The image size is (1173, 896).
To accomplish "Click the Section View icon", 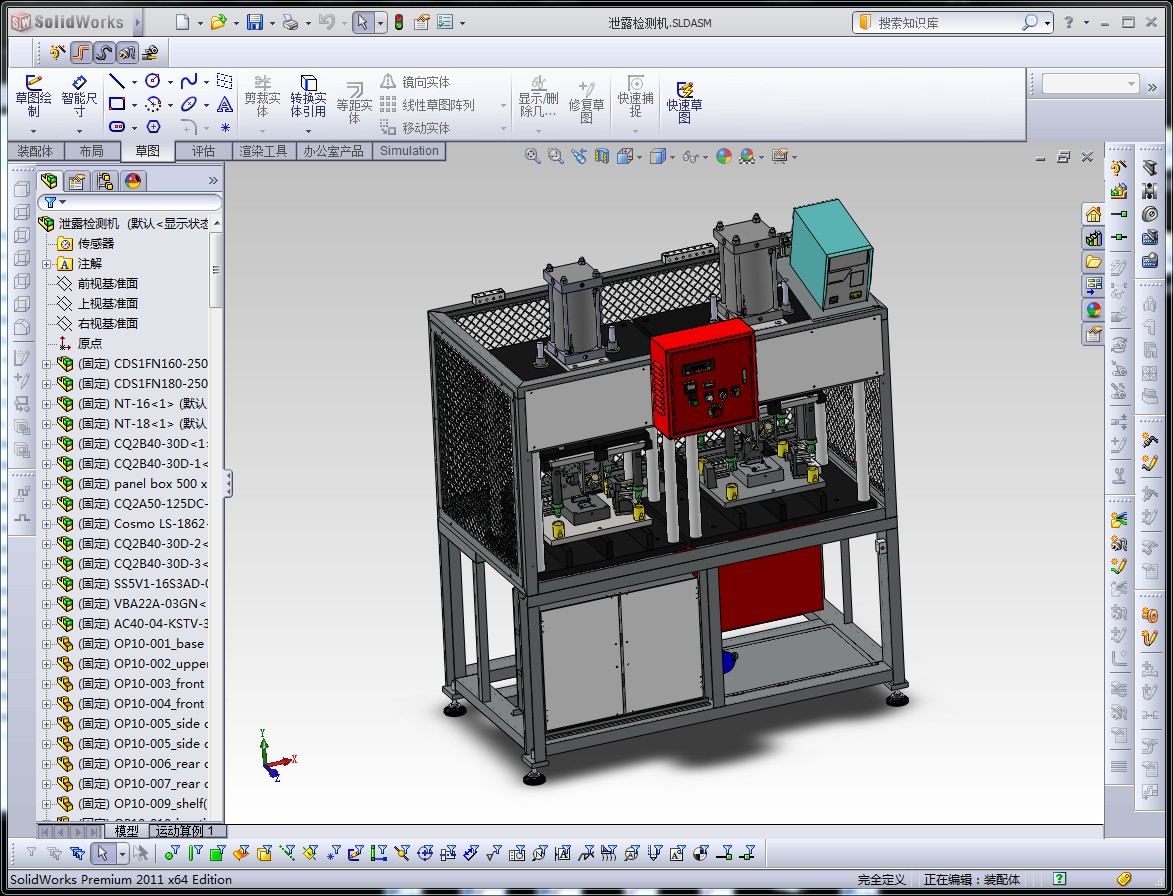I will [601, 156].
